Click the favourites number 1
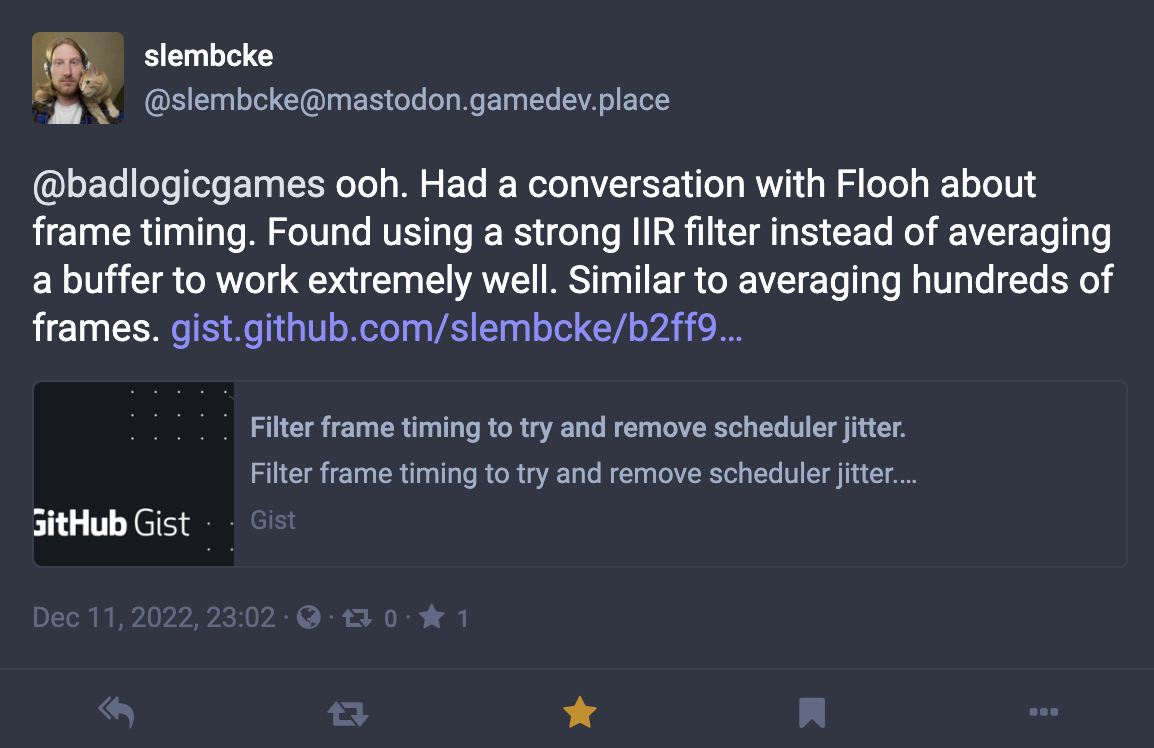This screenshot has height=748, width=1154. click(x=463, y=618)
